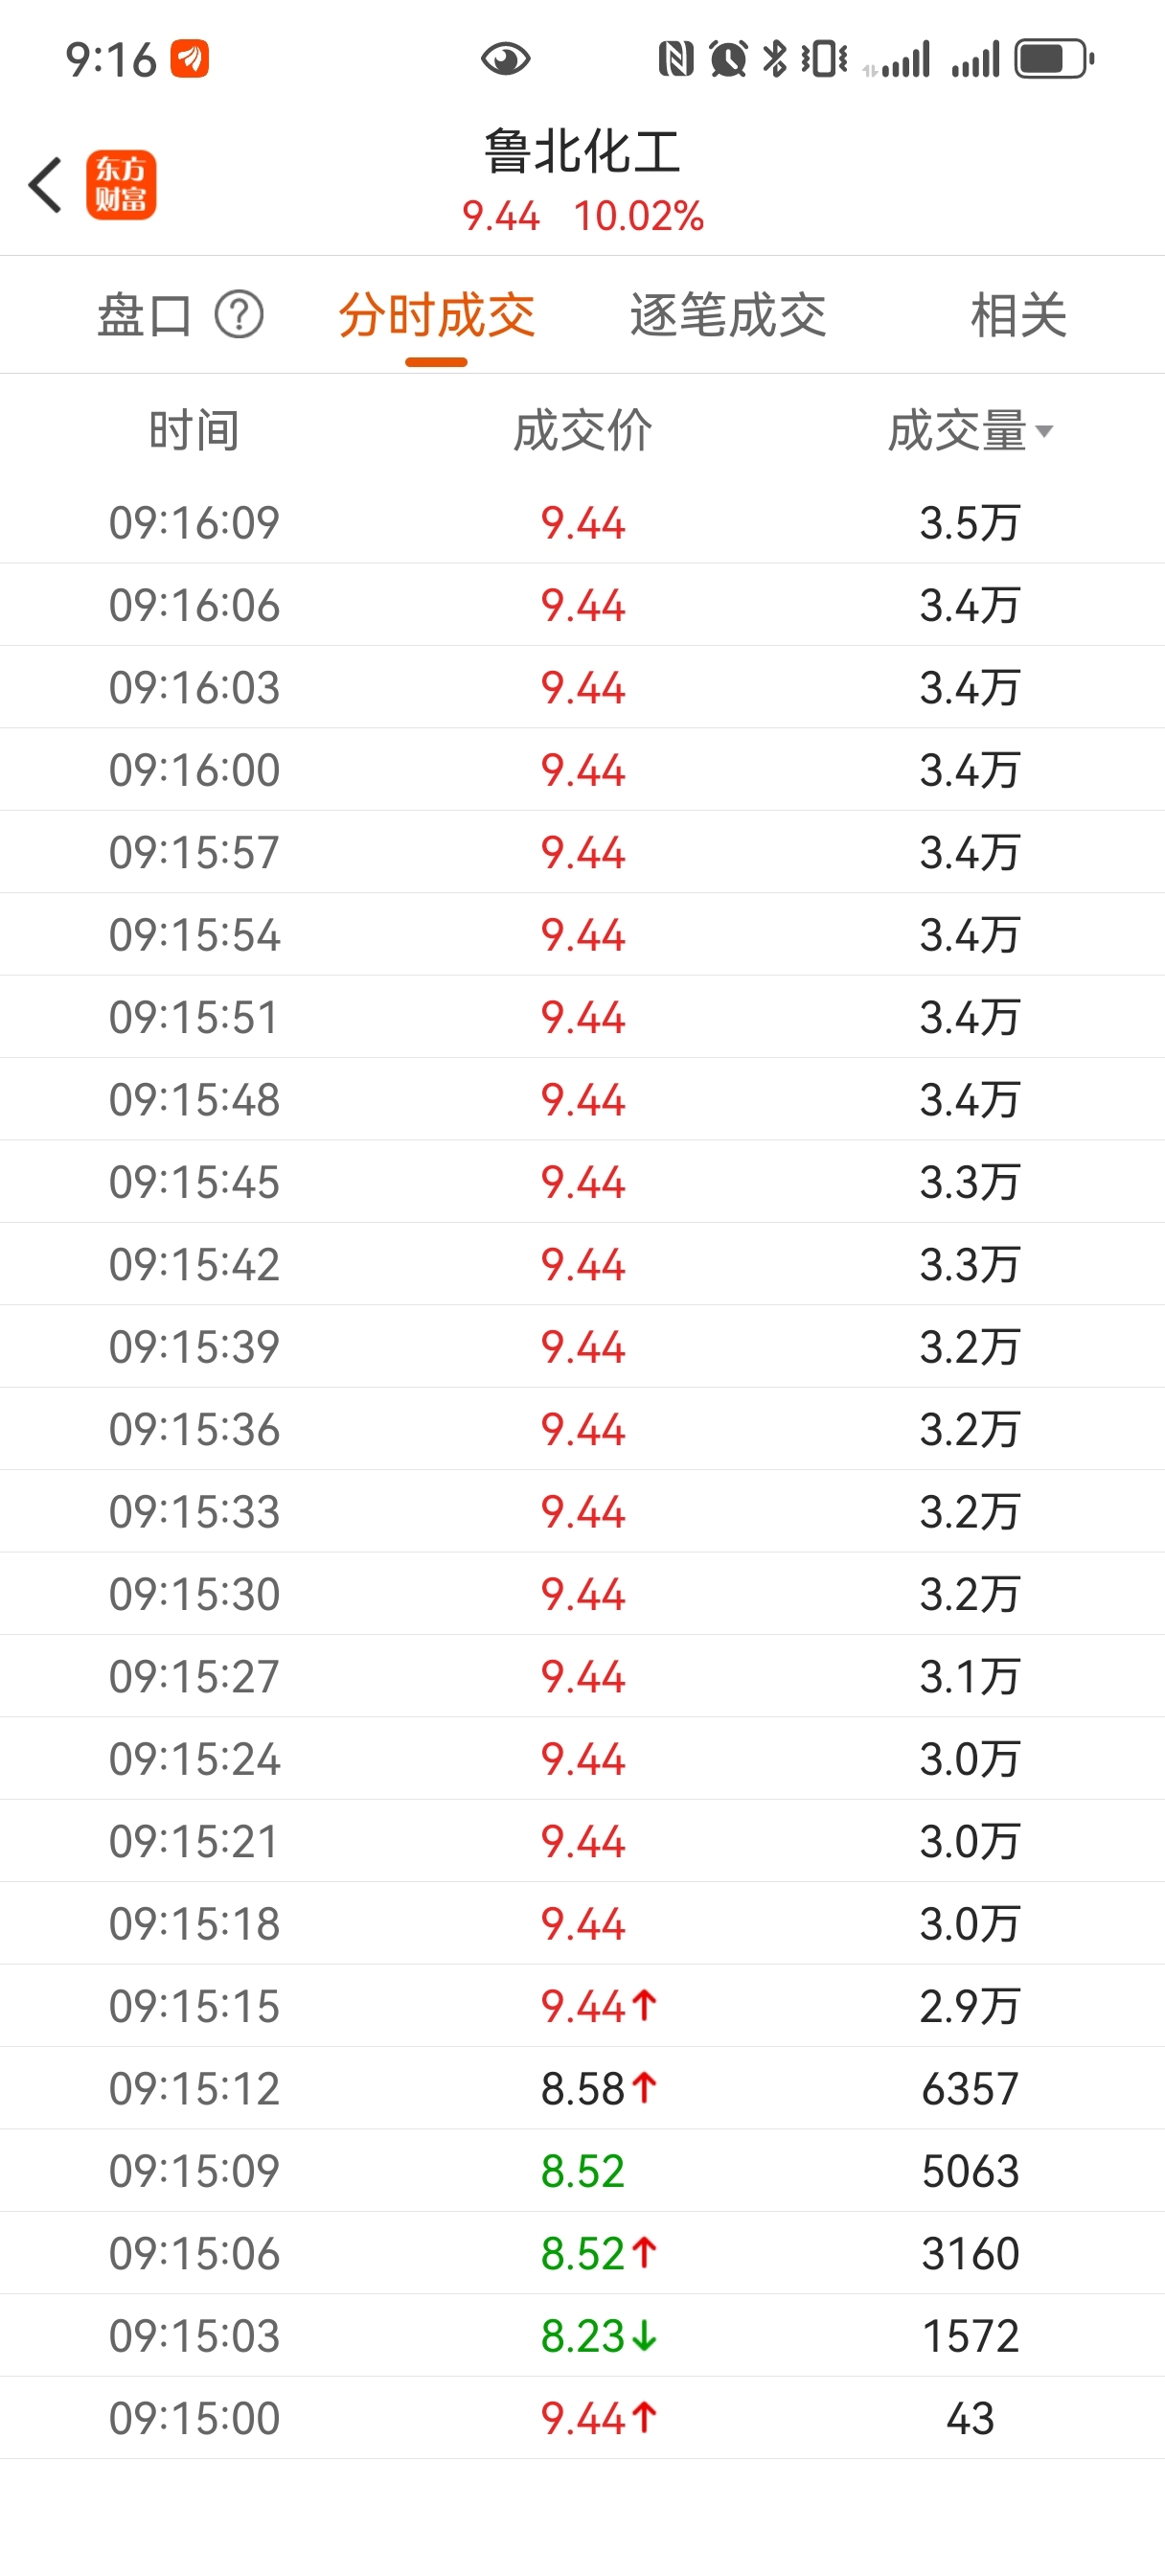
Task: Select the 09:15:03 row with price 8.23
Action: click(x=582, y=2335)
